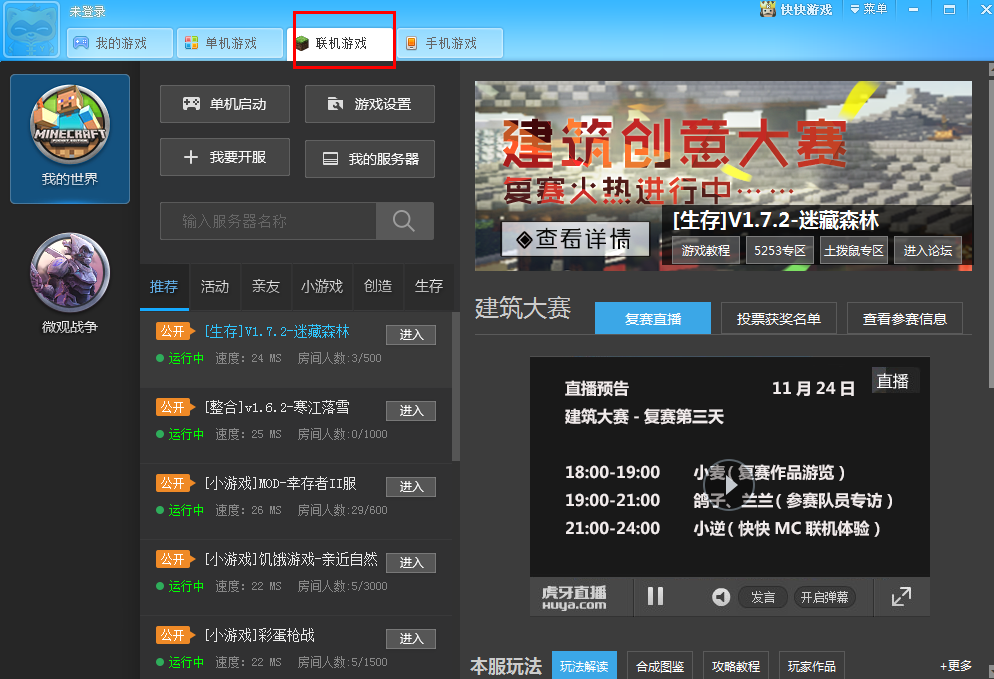Click the 单机启动 button
Viewport: 994px width, 679px height.
[225, 104]
